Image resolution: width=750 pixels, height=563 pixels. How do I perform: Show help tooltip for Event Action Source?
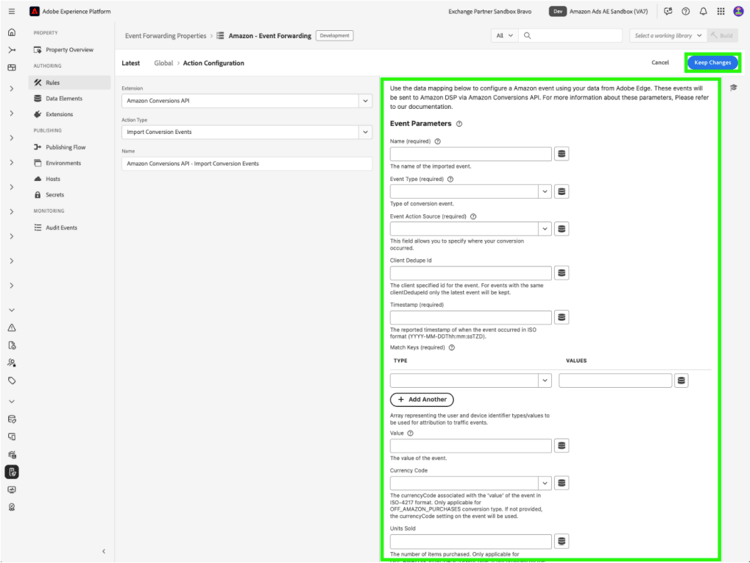tap(473, 216)
